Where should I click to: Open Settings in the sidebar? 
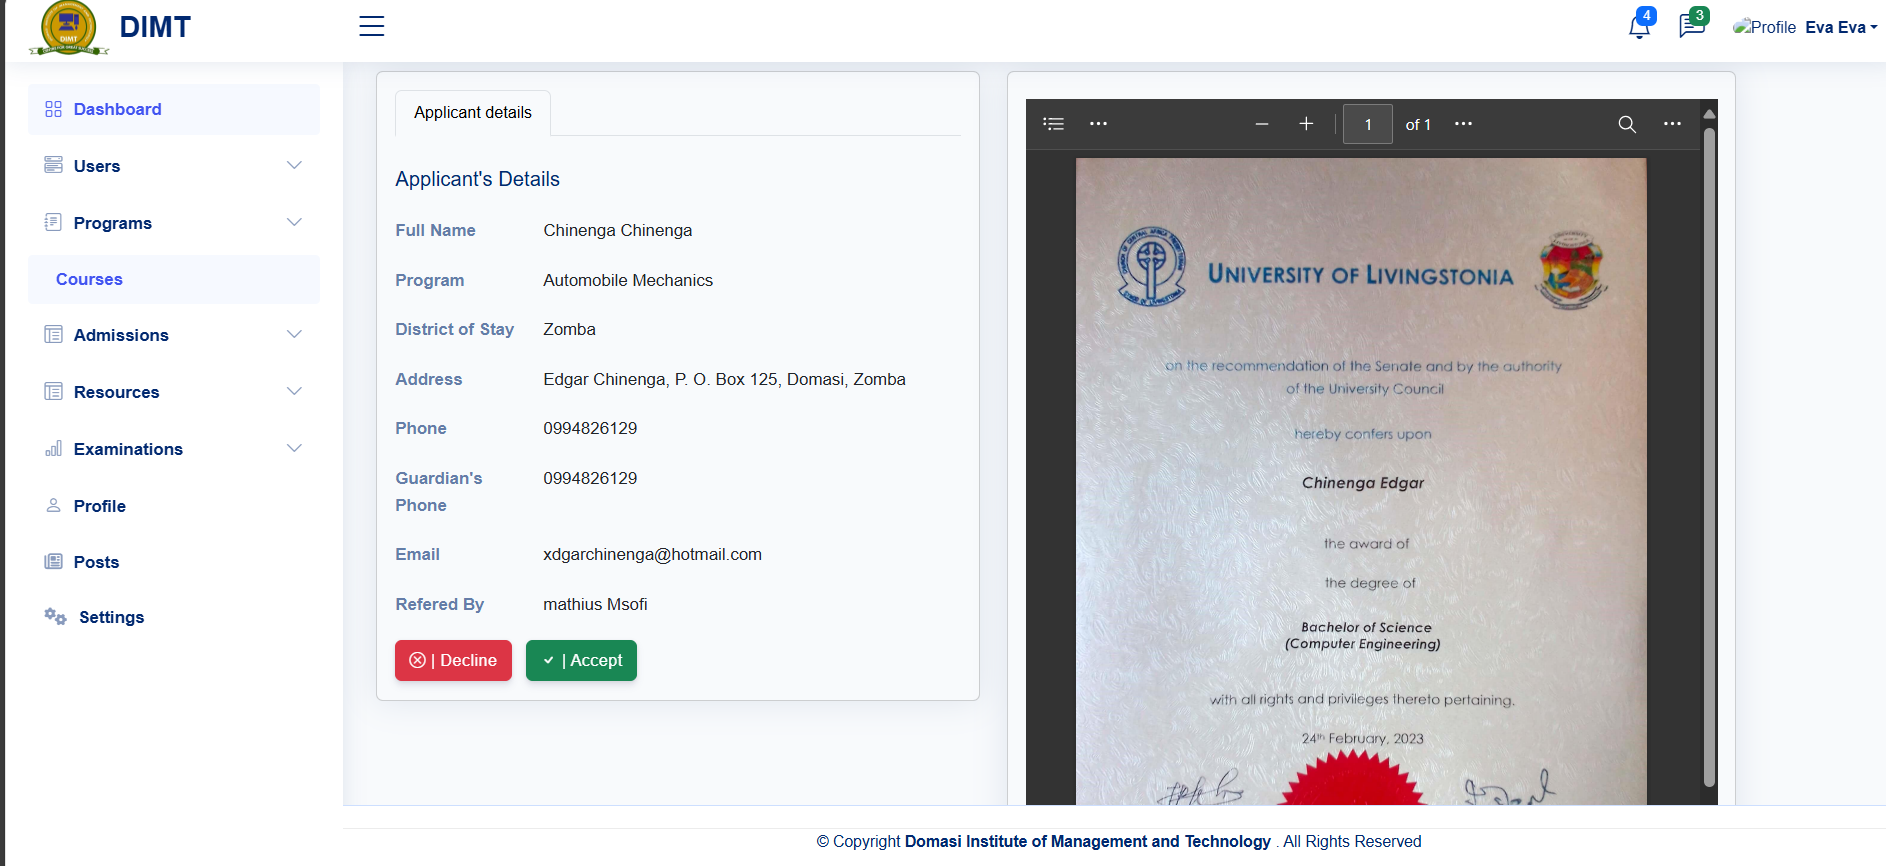tap(111, 617)
